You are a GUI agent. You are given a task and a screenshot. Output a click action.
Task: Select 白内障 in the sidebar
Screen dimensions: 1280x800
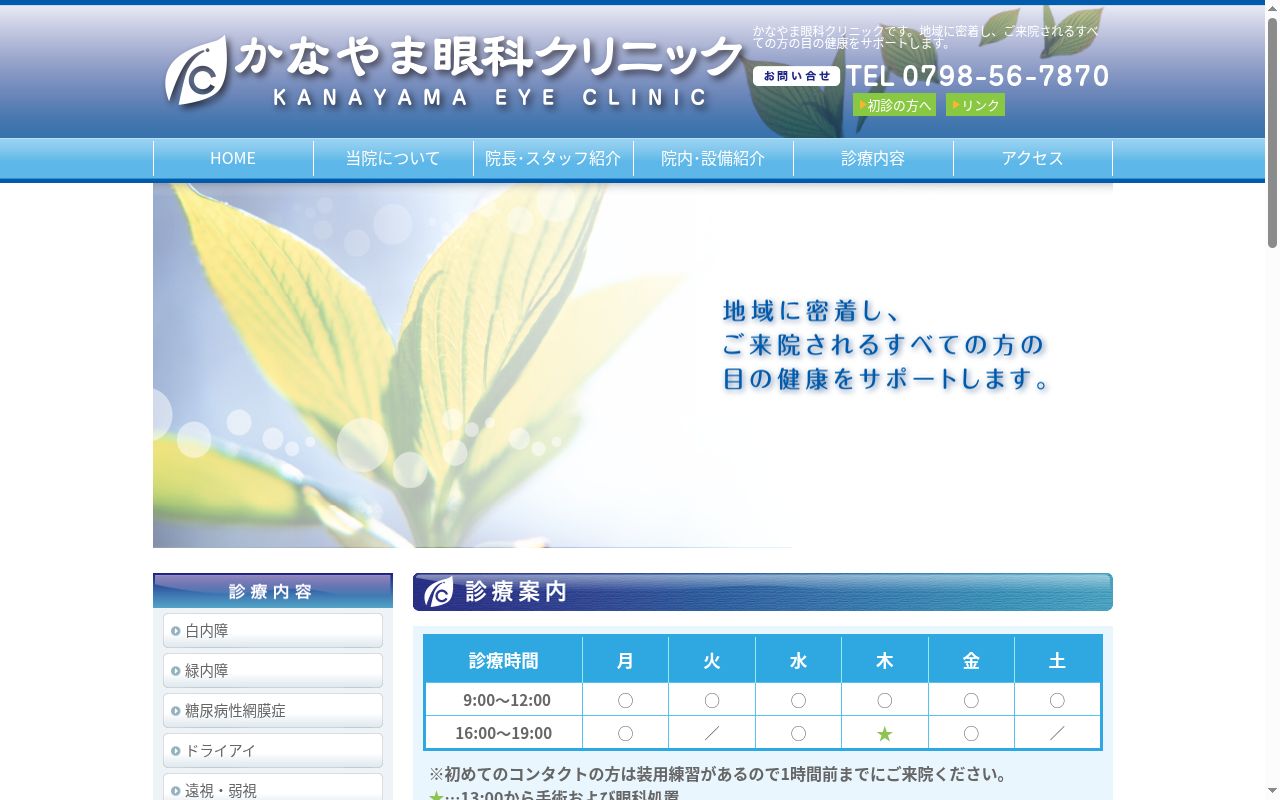click(273, 631)
